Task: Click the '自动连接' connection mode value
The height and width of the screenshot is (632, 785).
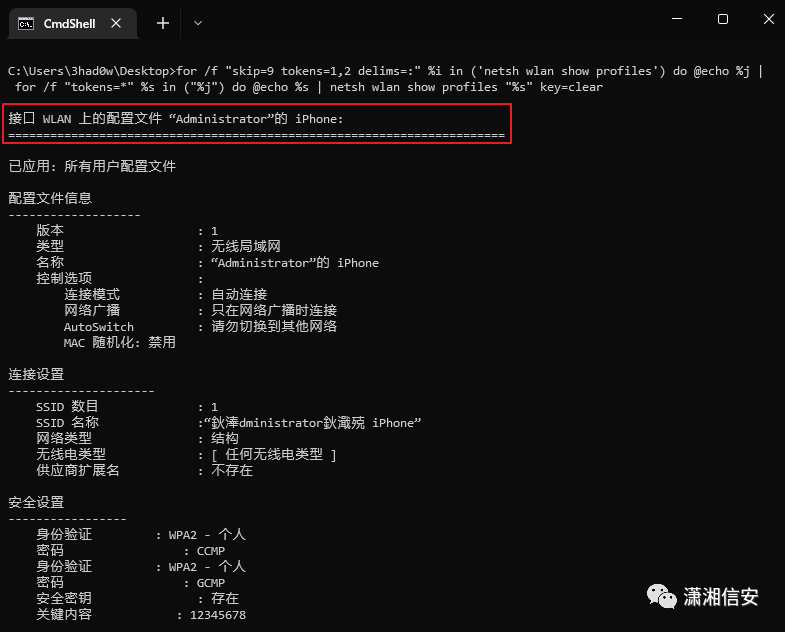Action: (239, 294)
